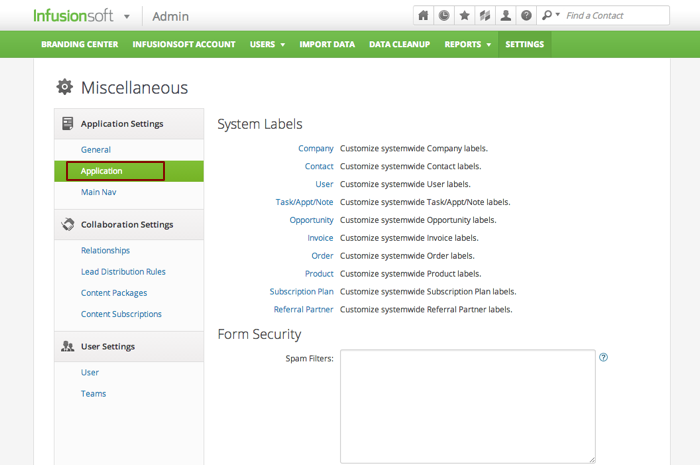Click the Admin header label
The height and width of the screenshot is (465, 700).
pos(170,17)
